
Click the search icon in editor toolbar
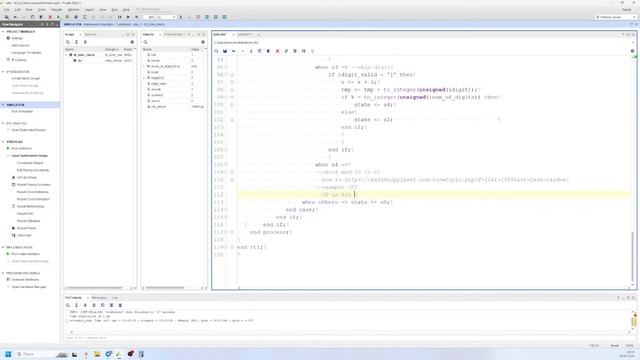pyautogui.click(x=216, y=51)
